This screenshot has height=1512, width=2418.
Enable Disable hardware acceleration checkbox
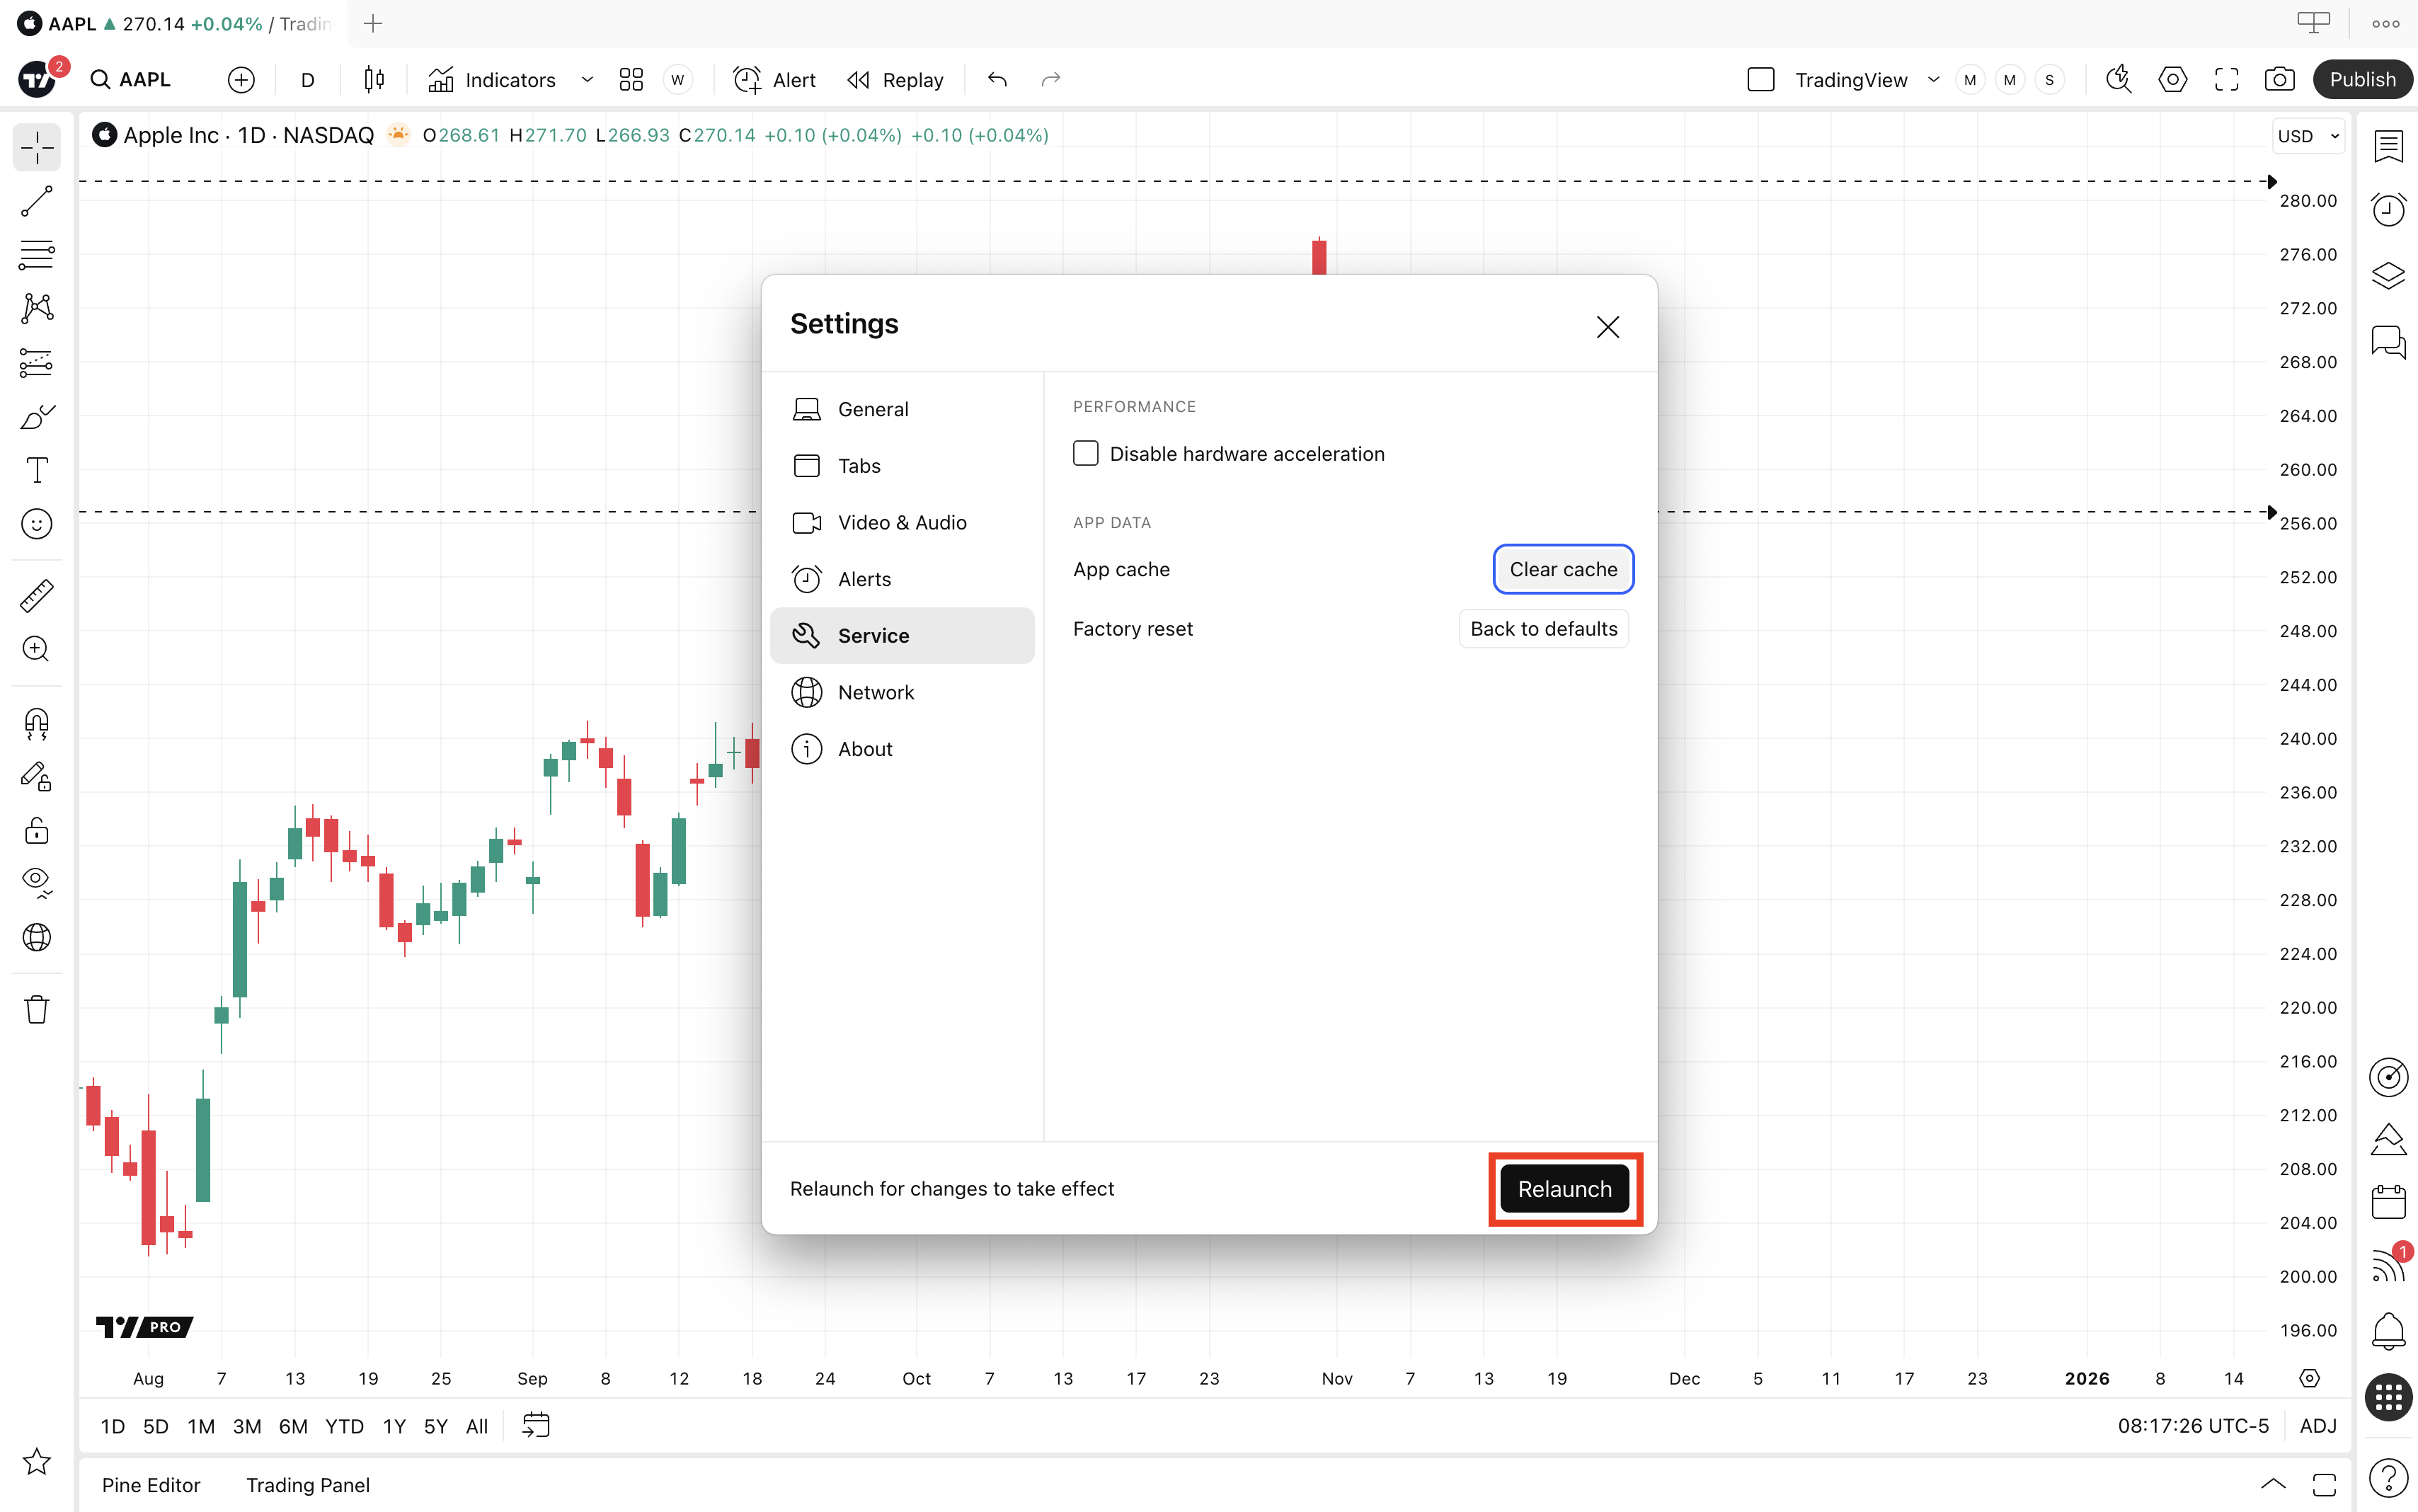coord(1085,453)
